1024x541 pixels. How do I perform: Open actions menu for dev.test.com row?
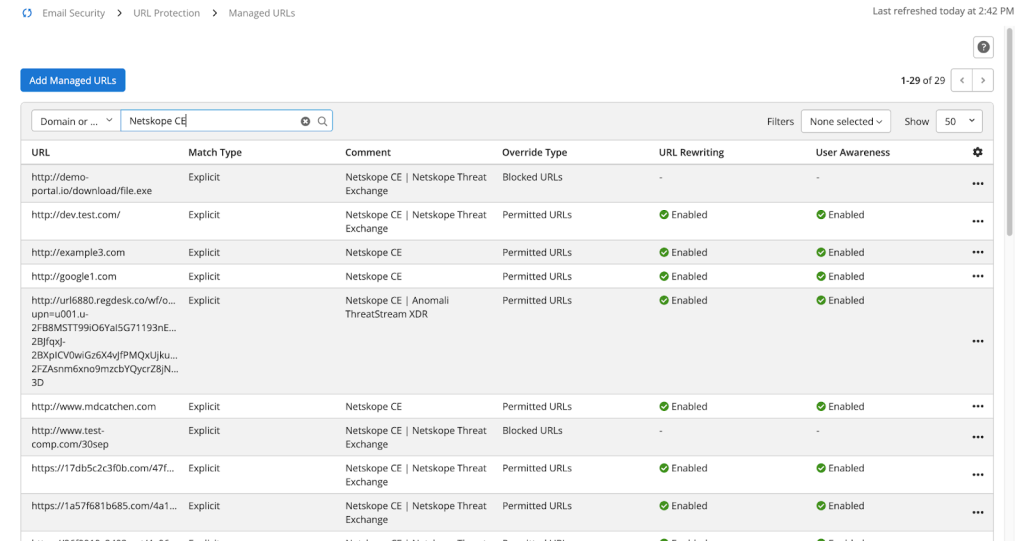point(978,221)
